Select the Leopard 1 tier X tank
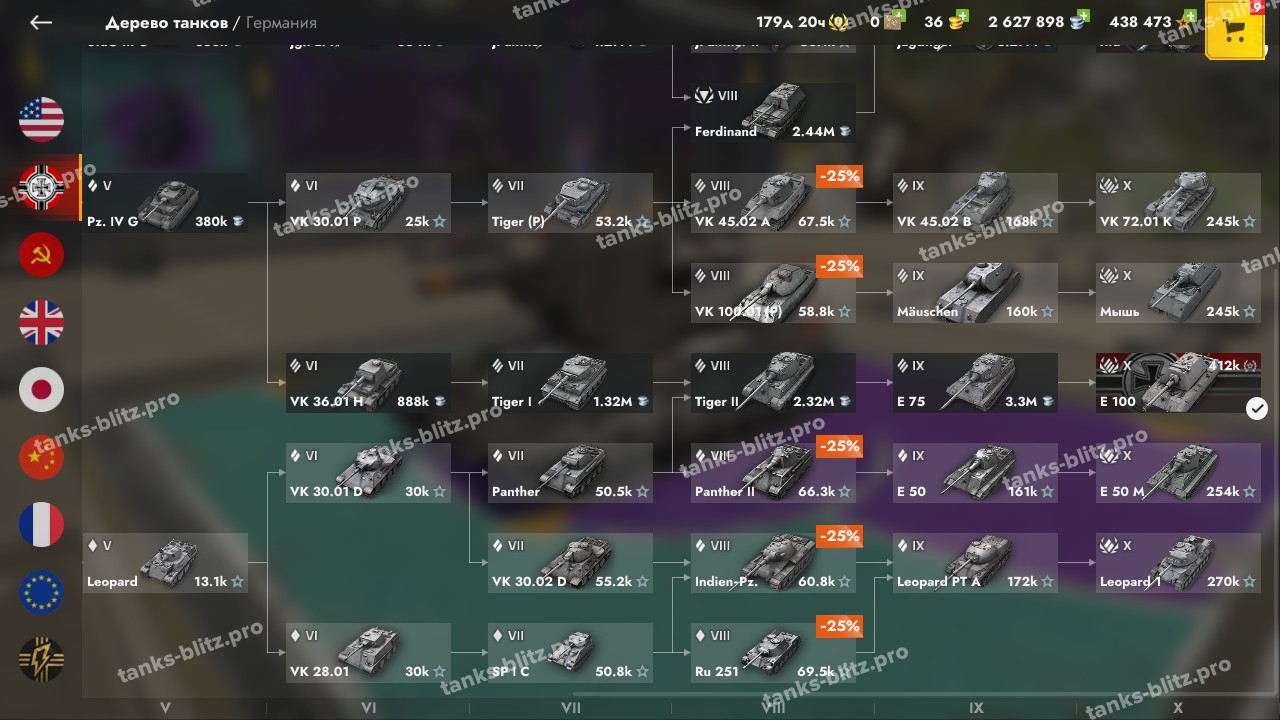The width and height of the screenshot is (1280, 720). pyautogui.click(x=1178, y=563)
